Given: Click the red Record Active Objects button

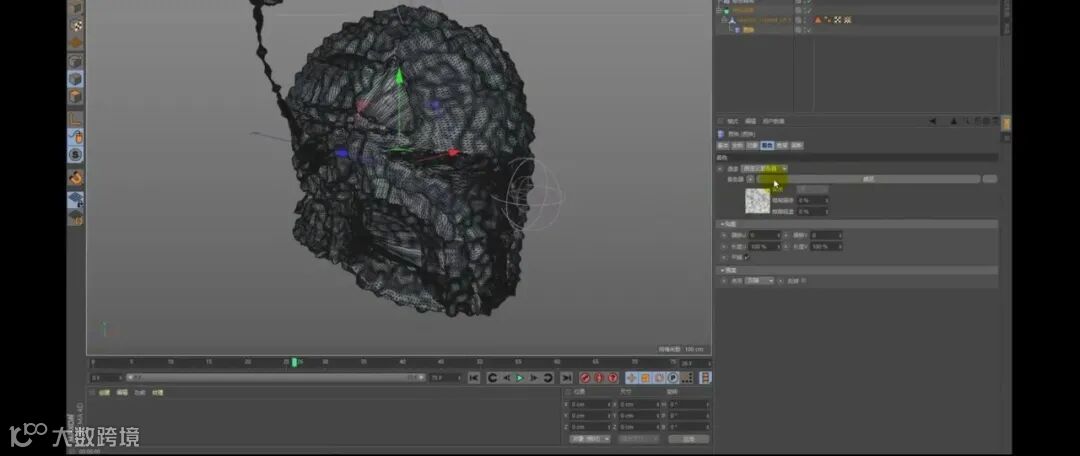Looking at the screenshot, I should pos(585,378).
